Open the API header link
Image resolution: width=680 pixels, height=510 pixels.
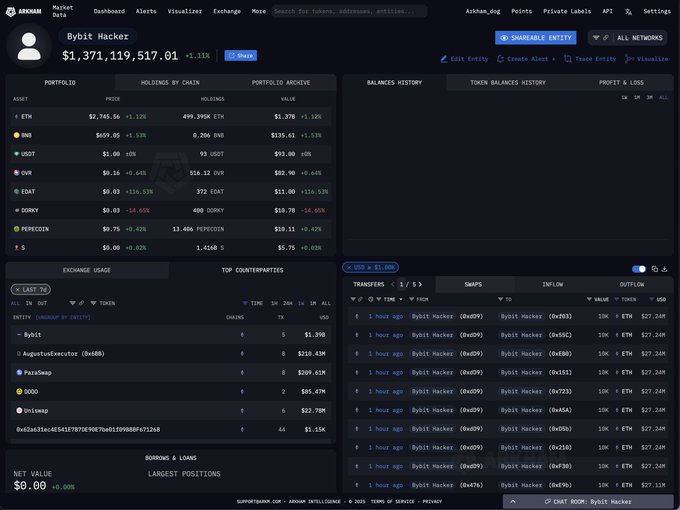[x=608, y=11]
